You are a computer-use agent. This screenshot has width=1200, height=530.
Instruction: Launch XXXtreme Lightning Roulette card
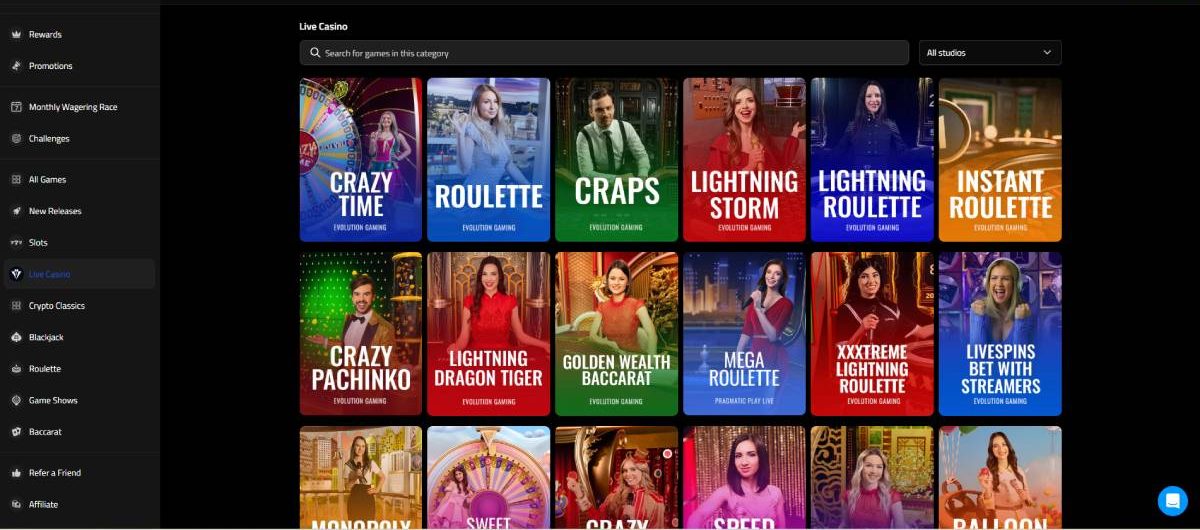872,334
